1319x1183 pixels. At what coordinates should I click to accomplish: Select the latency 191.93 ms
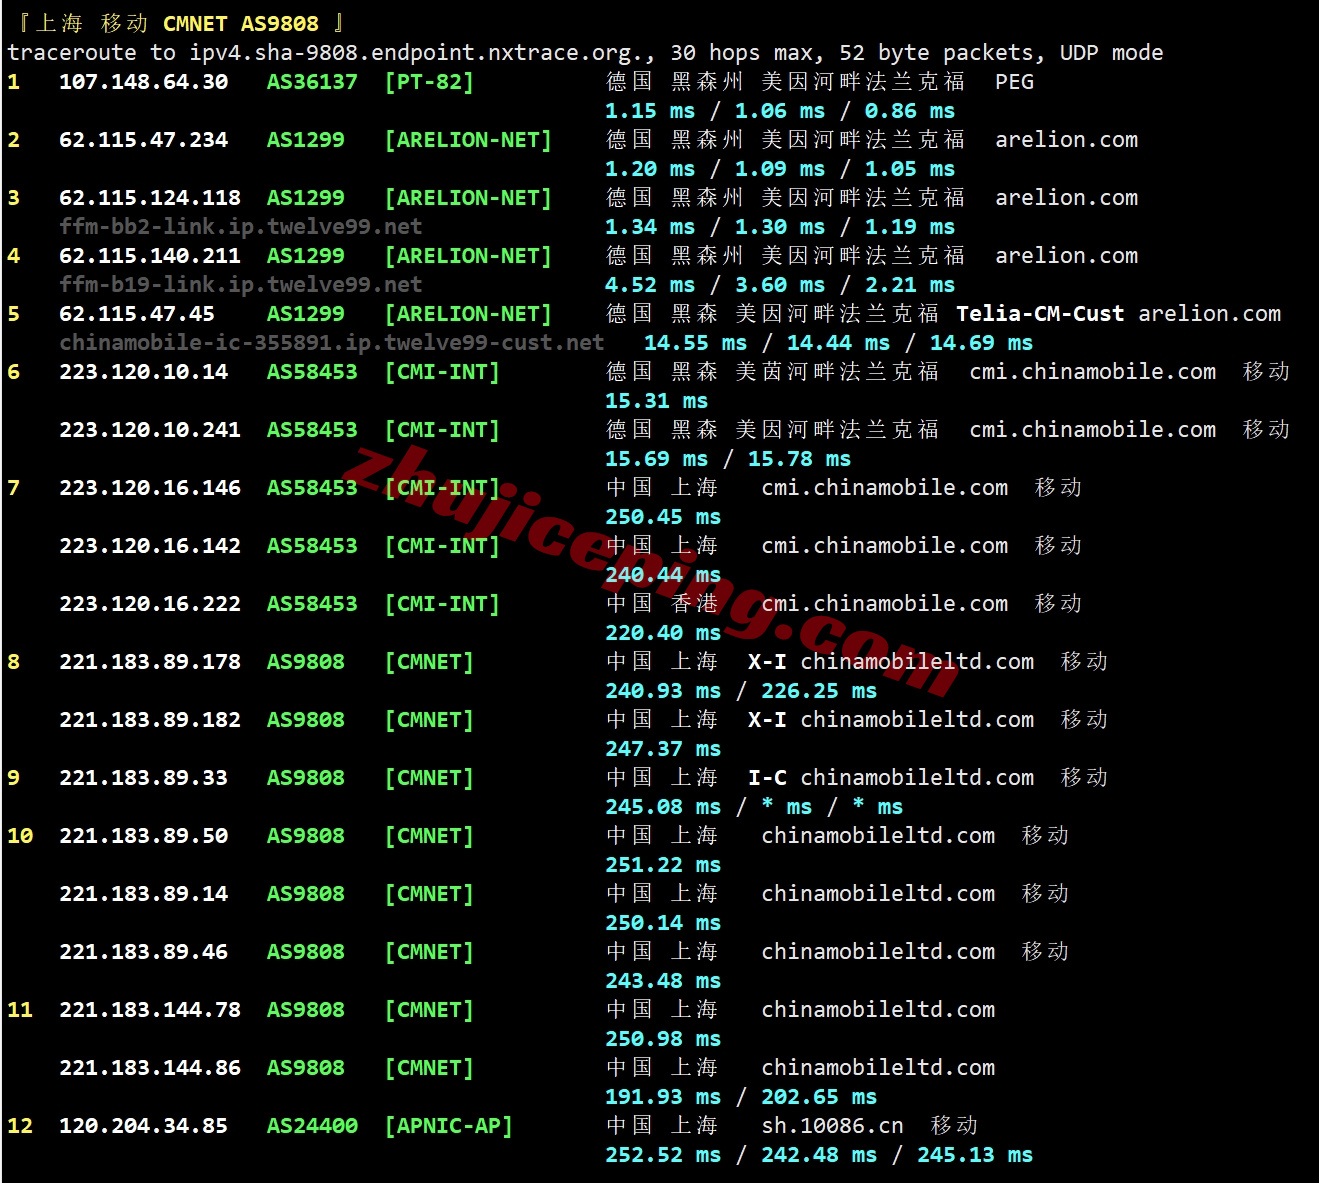663,1097
